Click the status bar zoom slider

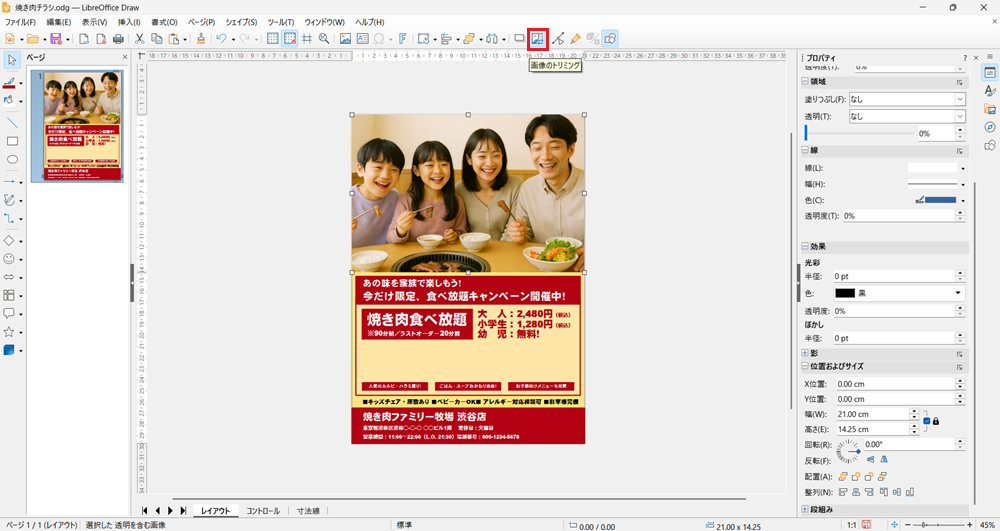938,525
